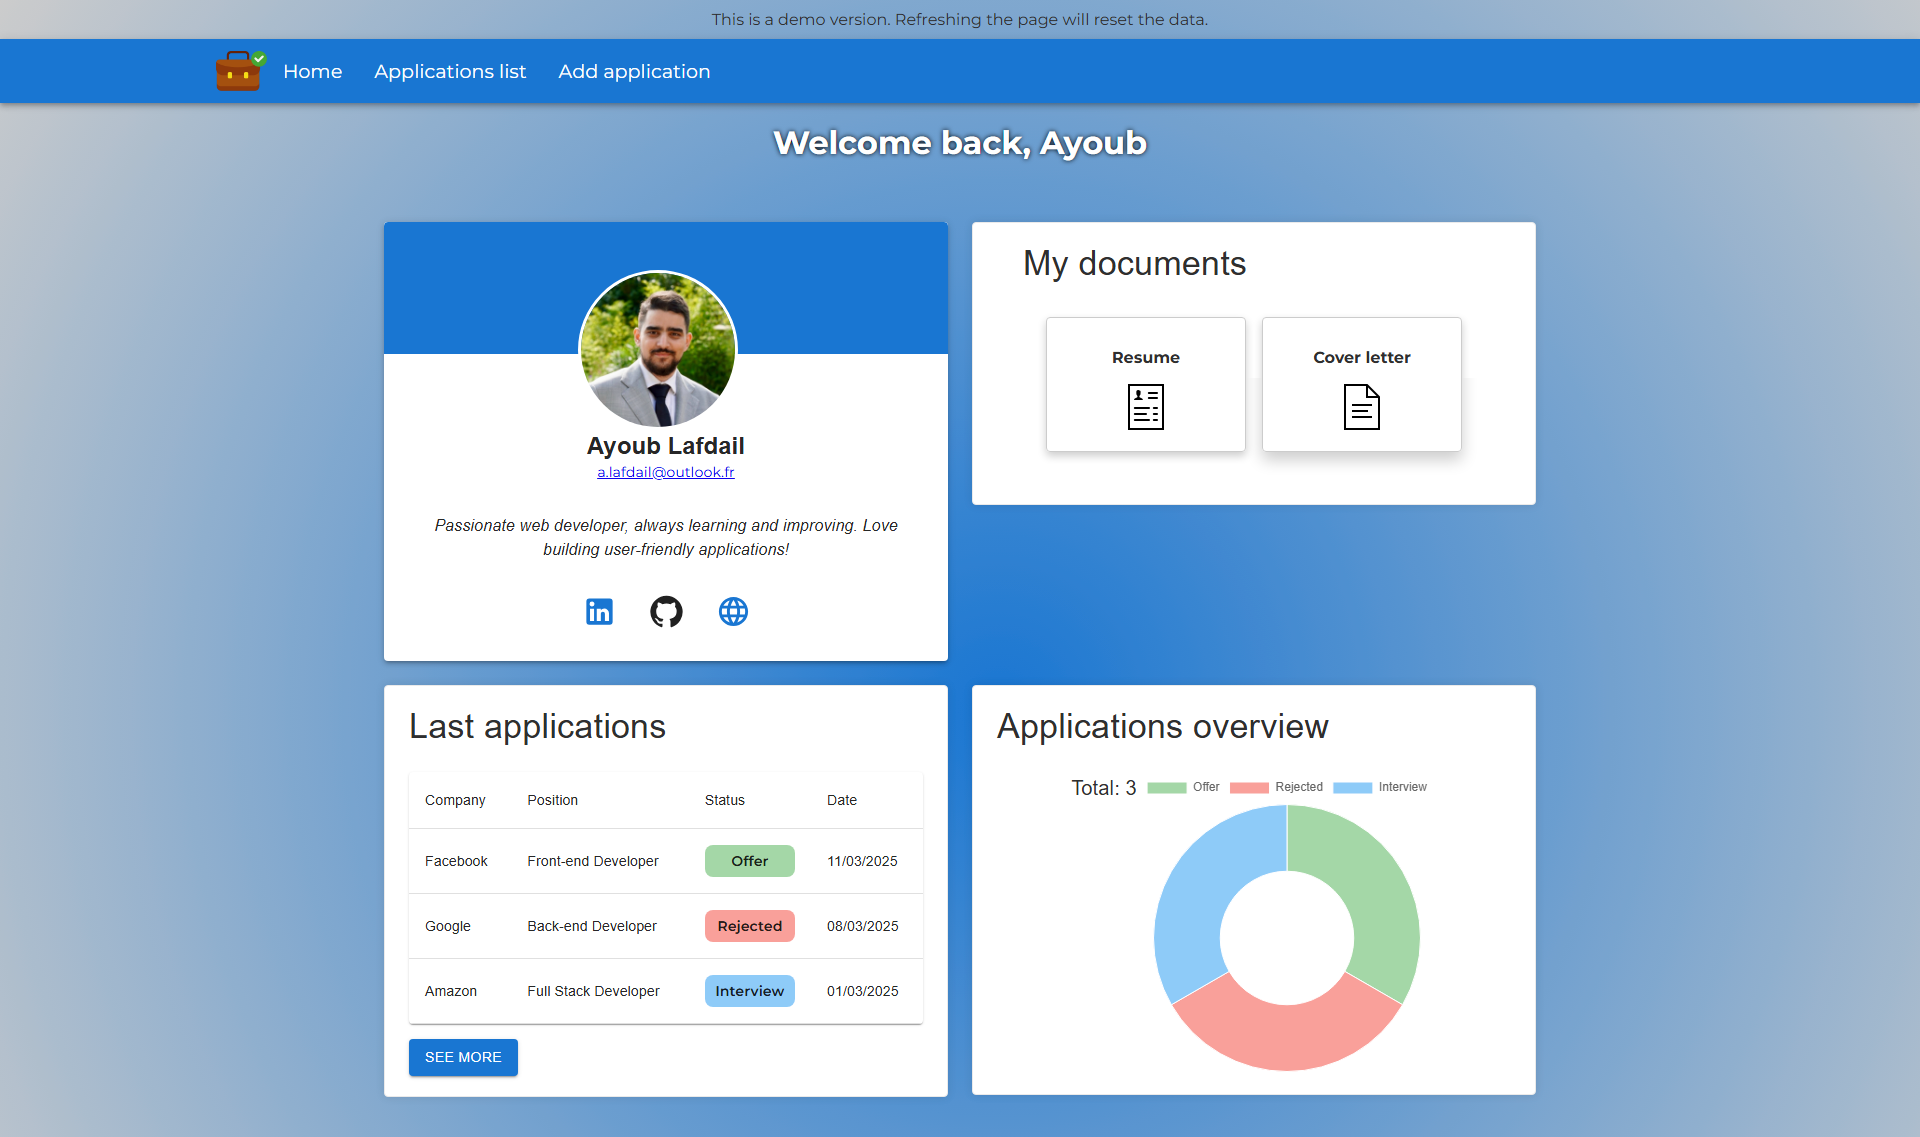Navigate to Add application

pyautogui.click(x=634, y=71)
